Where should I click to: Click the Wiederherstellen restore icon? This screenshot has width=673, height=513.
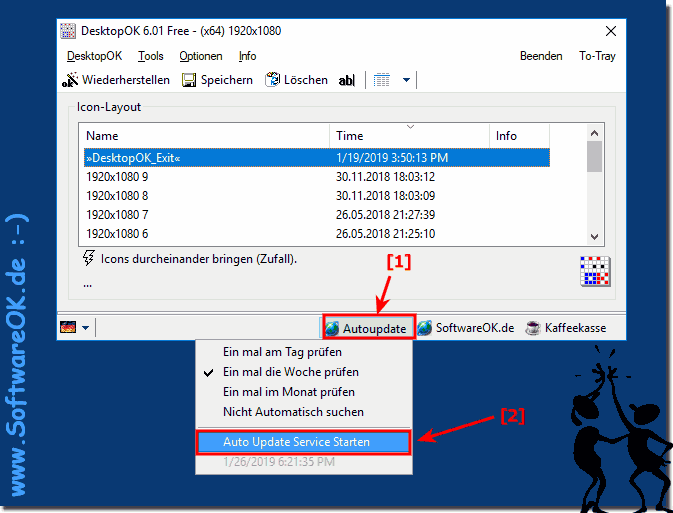coord(70,80)
